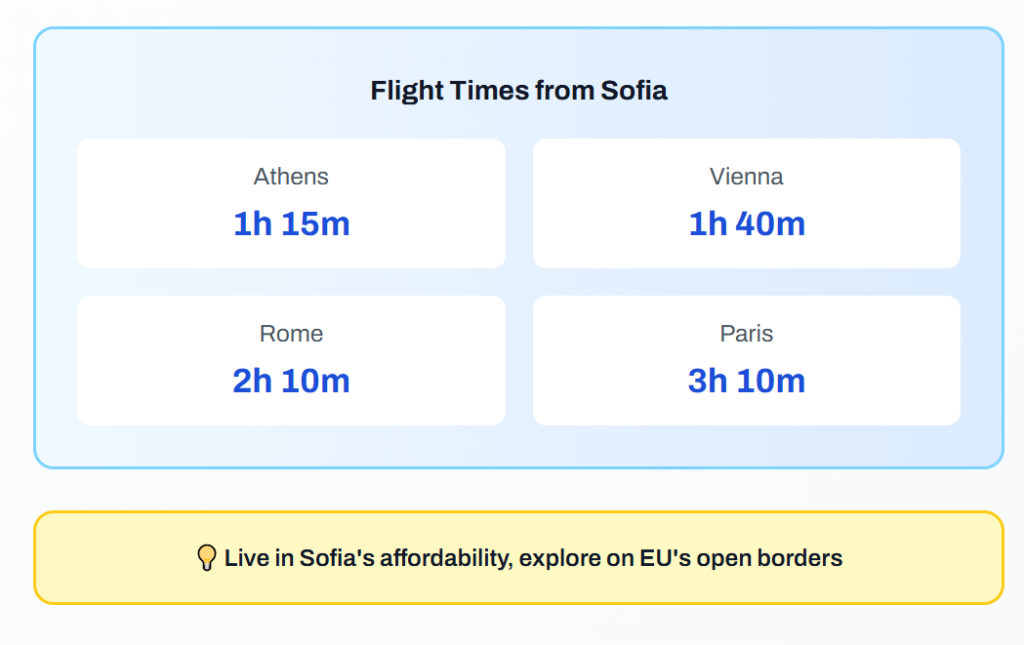Image resolution: width=1024 pixels, height=645 pixels.
Task: Select the Vienna destination label
Action: (x=746, y=177)
